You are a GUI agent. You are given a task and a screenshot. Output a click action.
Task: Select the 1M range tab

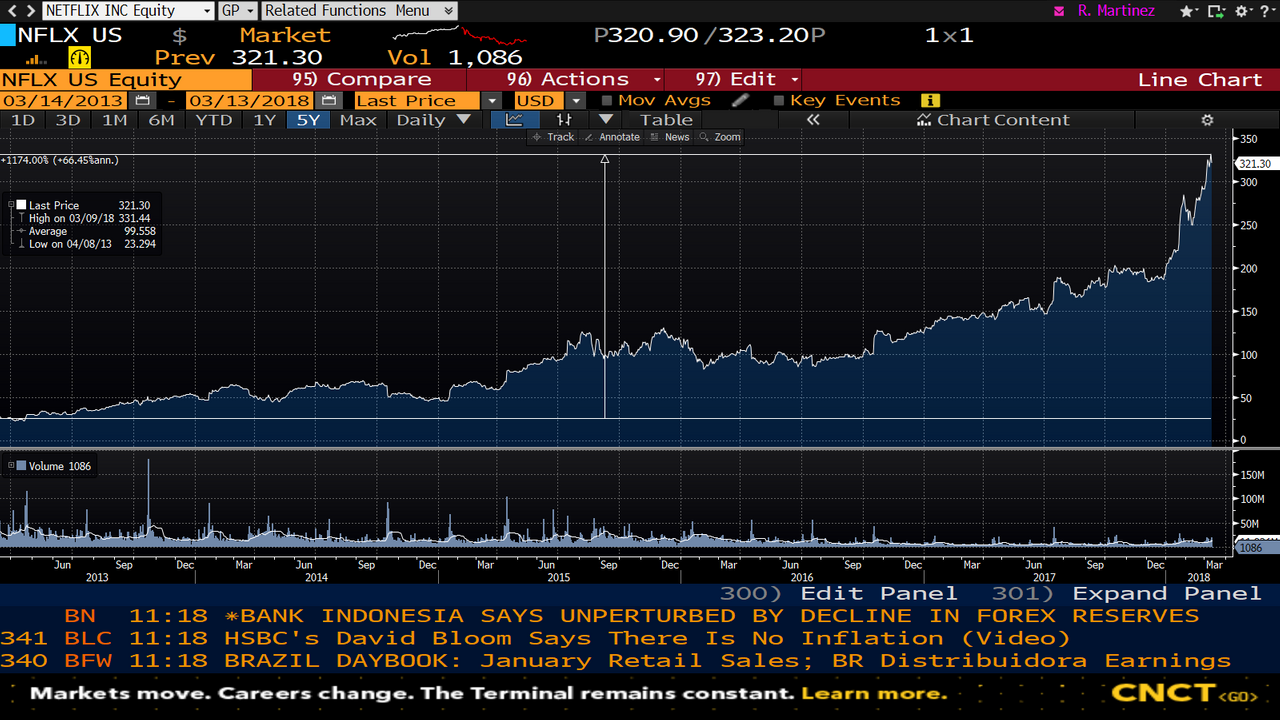pos(115,120)
